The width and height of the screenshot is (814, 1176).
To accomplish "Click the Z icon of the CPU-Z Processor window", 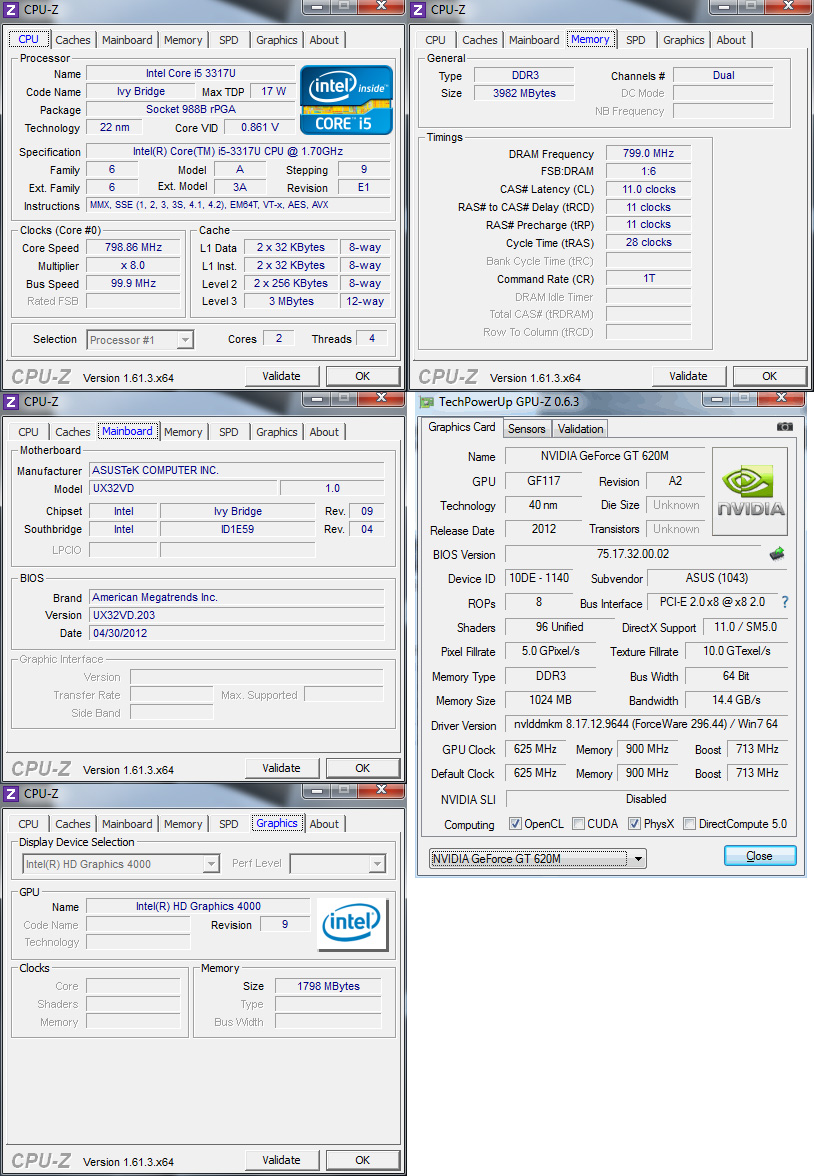I will click(x=11, y=10).
